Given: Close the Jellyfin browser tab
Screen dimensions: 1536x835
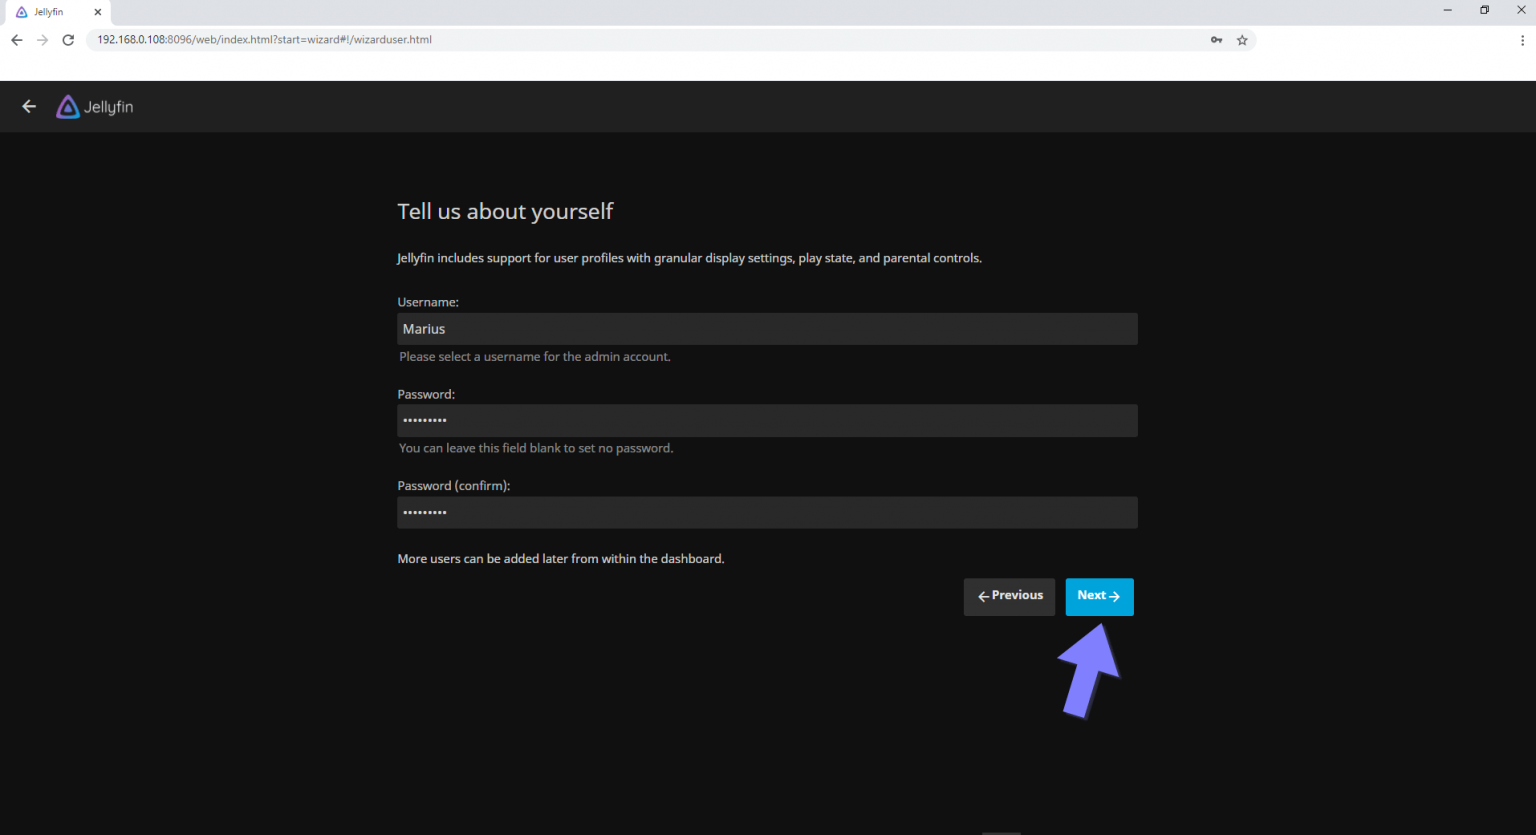Looking at the screenshot, I should [x=98, y=12].
